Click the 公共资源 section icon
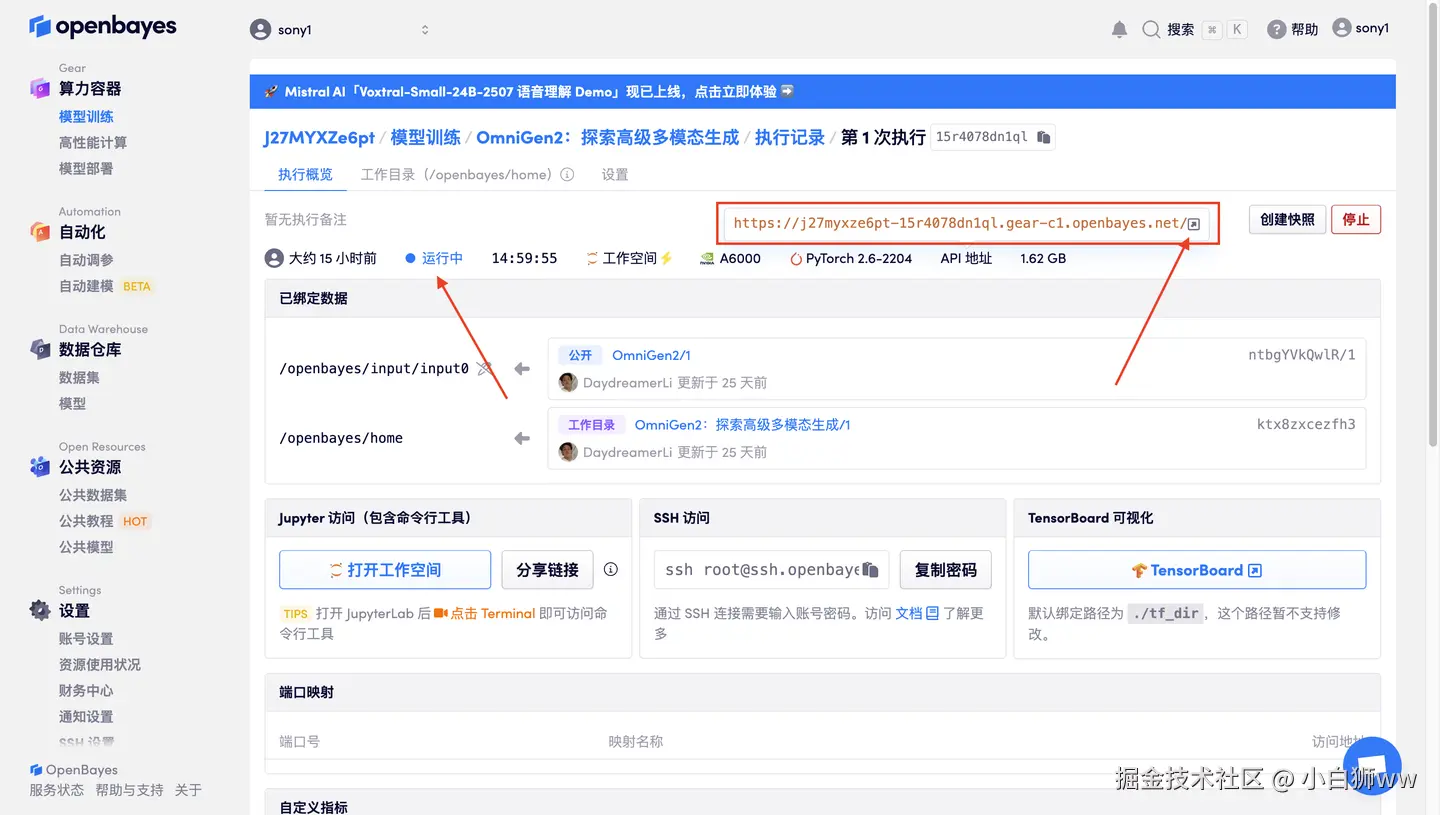1440x815 pixels. point(40,467)
